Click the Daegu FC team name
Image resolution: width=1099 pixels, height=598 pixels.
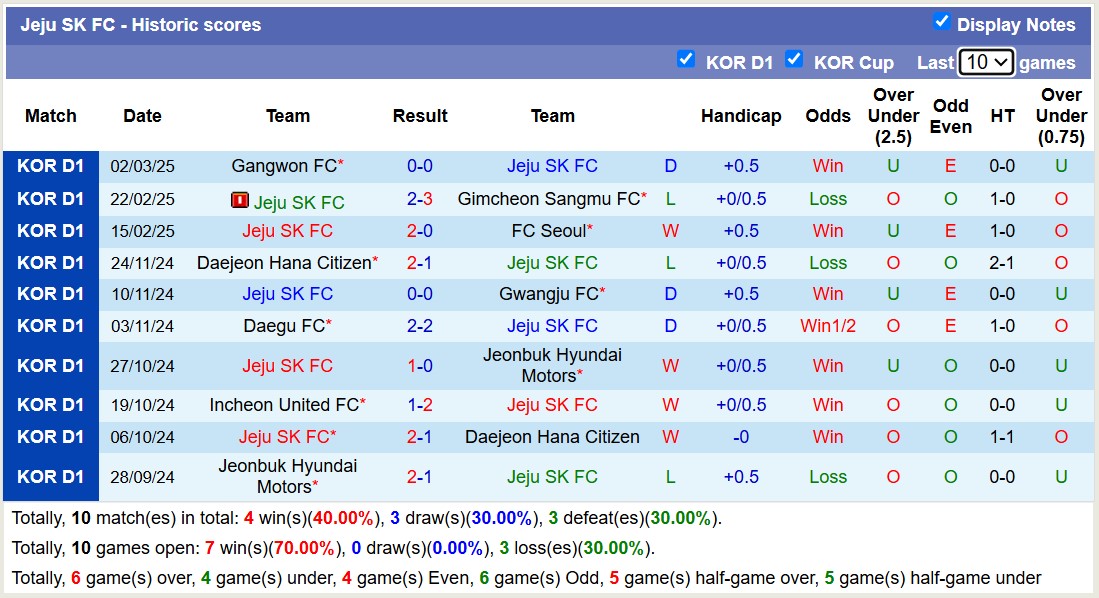pyautogui.click(x=283, y=326)
